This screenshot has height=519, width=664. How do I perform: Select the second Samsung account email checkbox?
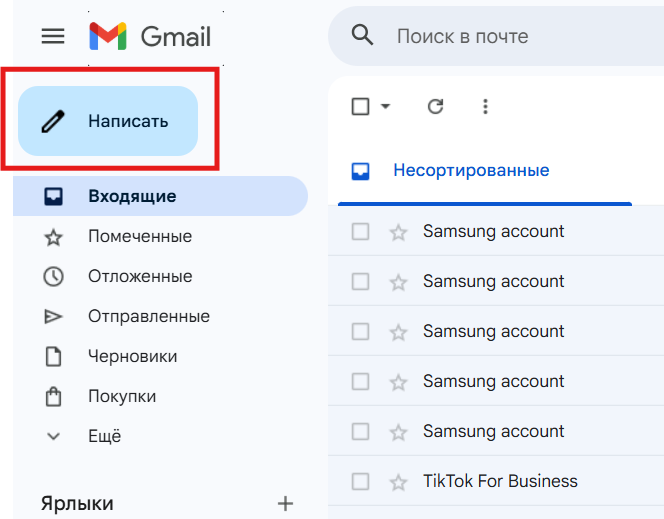pyautogui.click(x=360, y=282)
